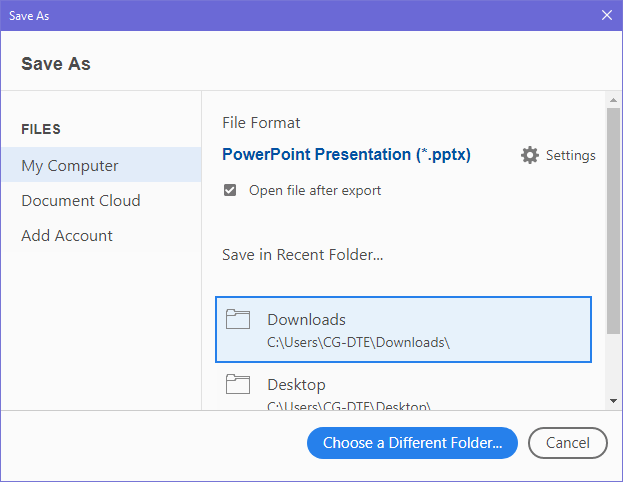
Task: Select the Downloads recent folder name
Action: coord(306,319)
